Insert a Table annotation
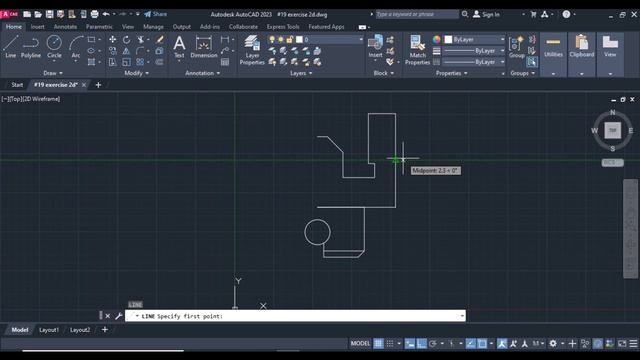Image resolution: width=640 pixels, height=360 pixels. (x=225, y=62)
